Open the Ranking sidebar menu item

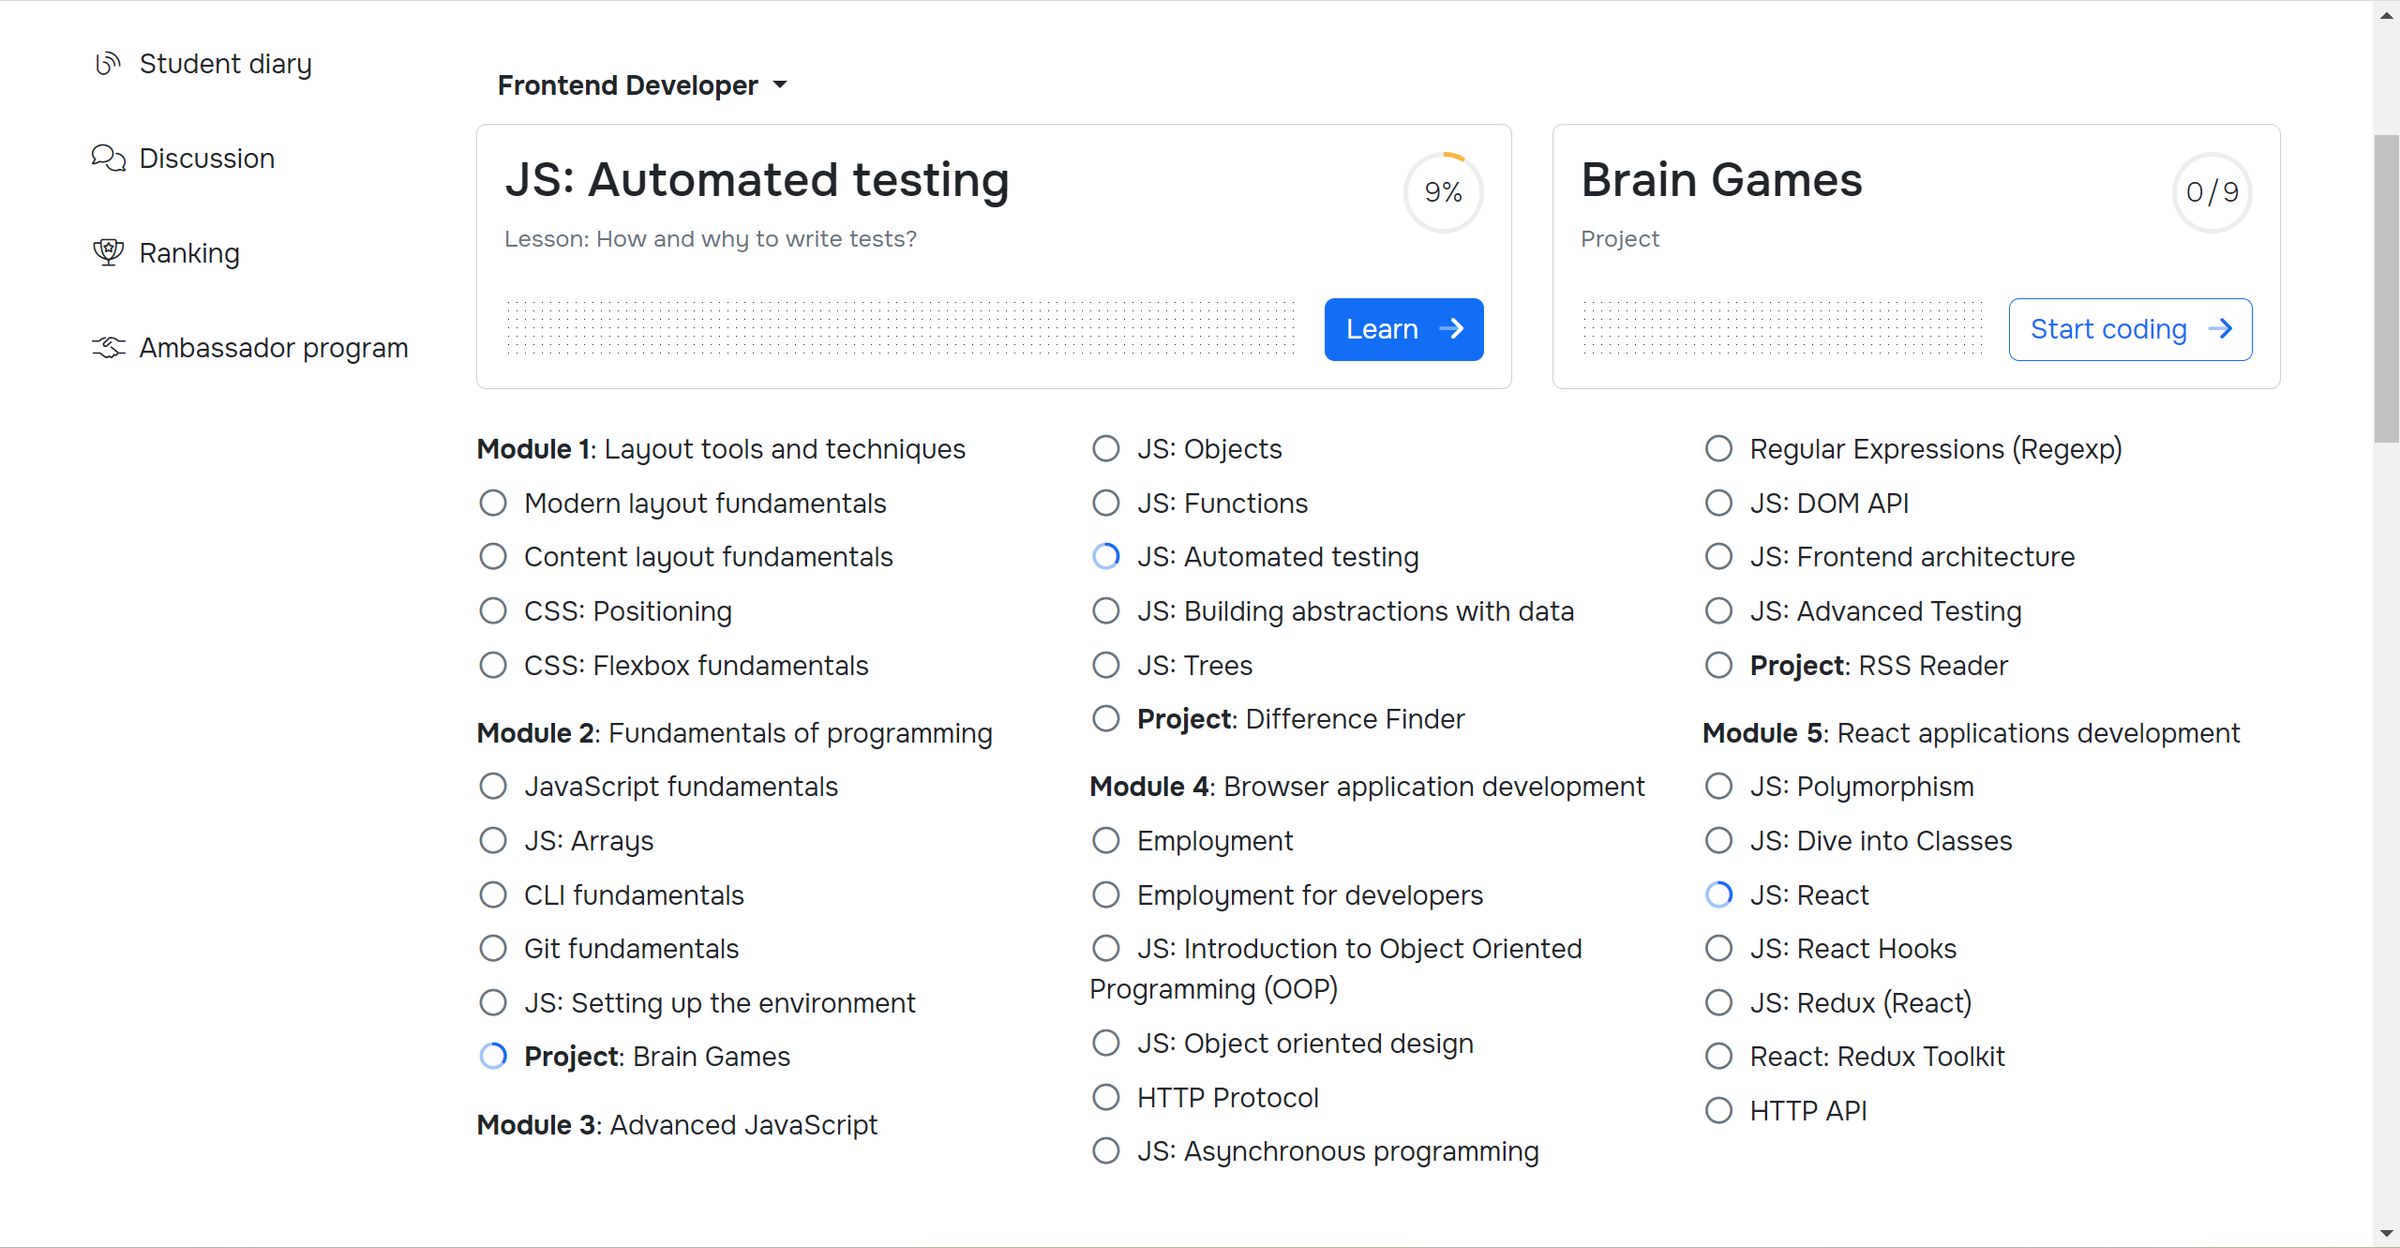click(189, 253)
